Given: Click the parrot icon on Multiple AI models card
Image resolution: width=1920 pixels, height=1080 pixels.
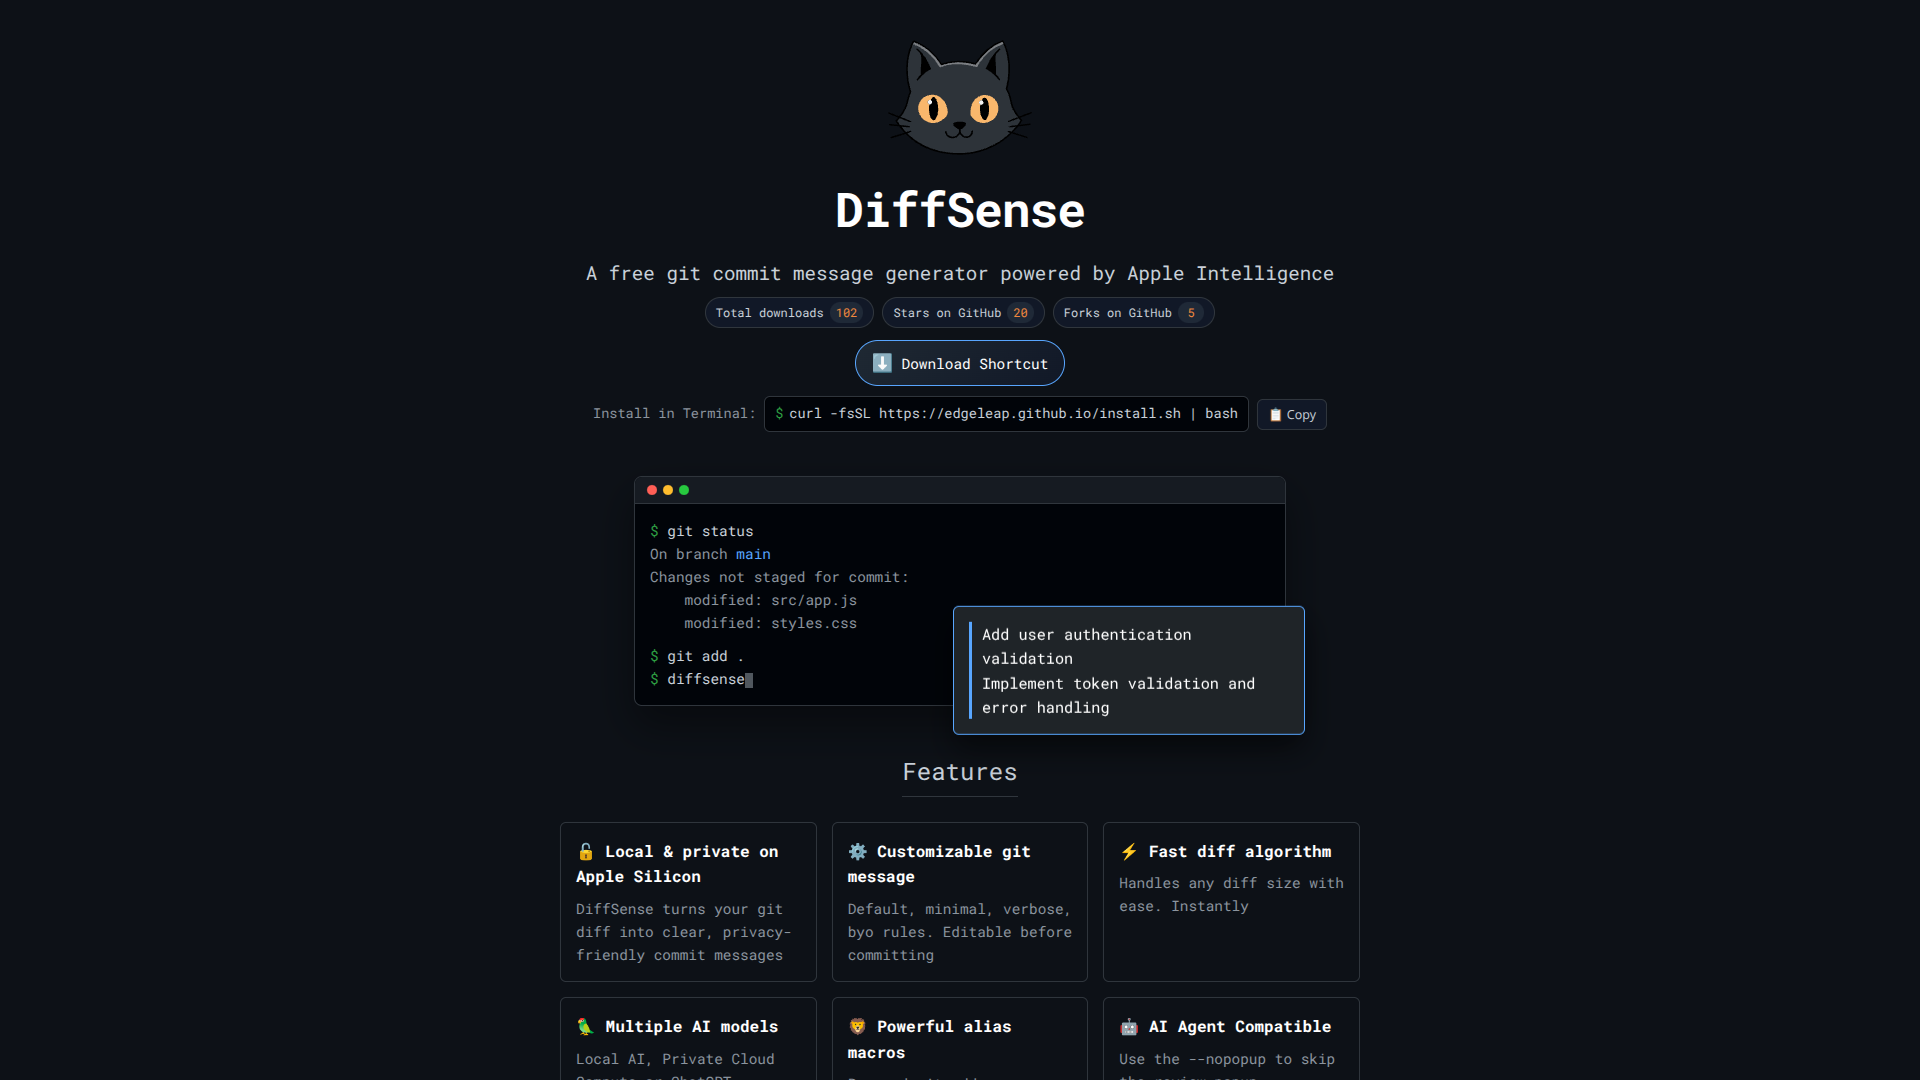Looking at the screenshot, I should point(585,1026).
